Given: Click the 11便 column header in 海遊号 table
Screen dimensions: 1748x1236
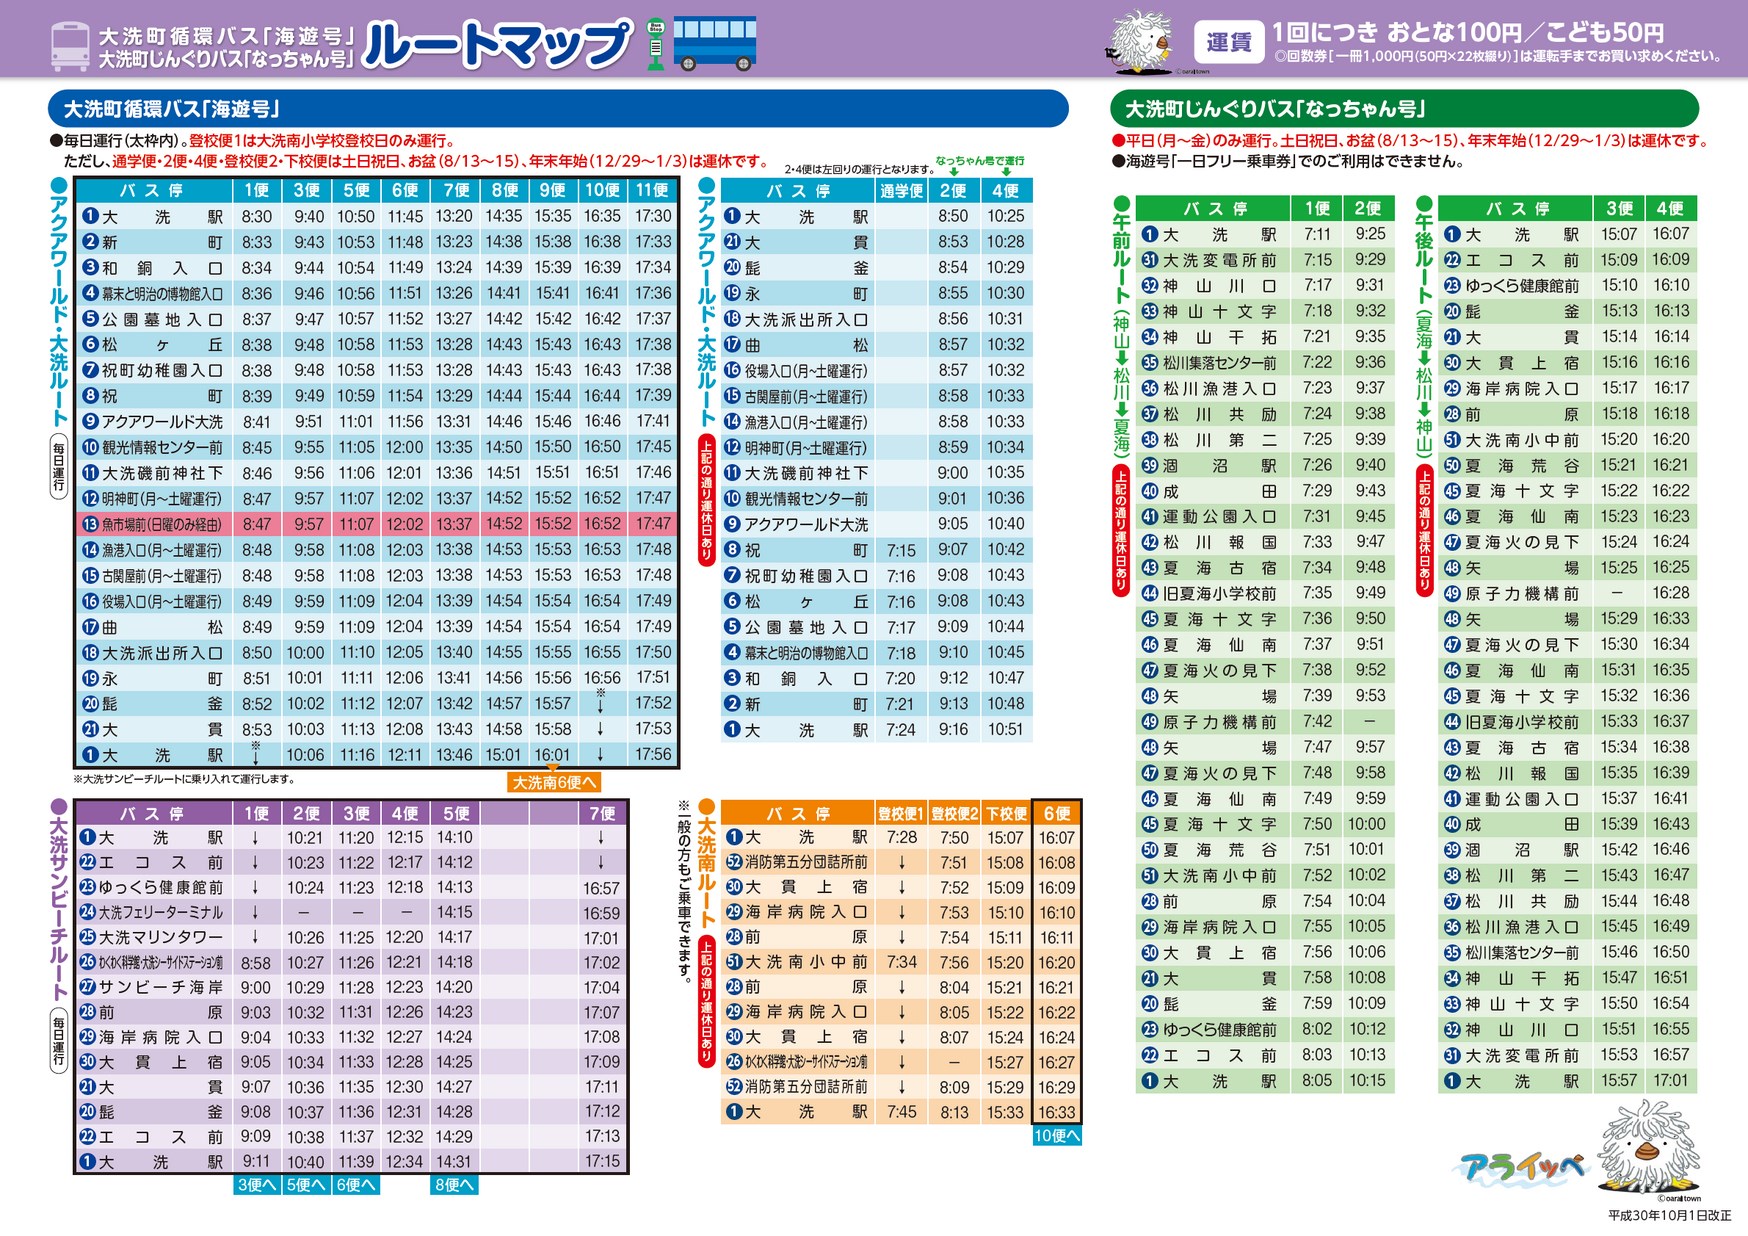Looking at the screenshot, I should 653,190.
